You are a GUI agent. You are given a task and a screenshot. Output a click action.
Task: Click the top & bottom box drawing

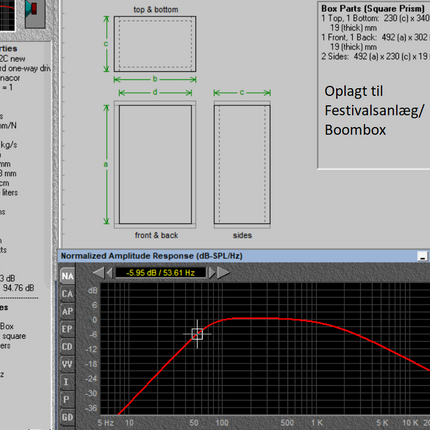point(155,44)
